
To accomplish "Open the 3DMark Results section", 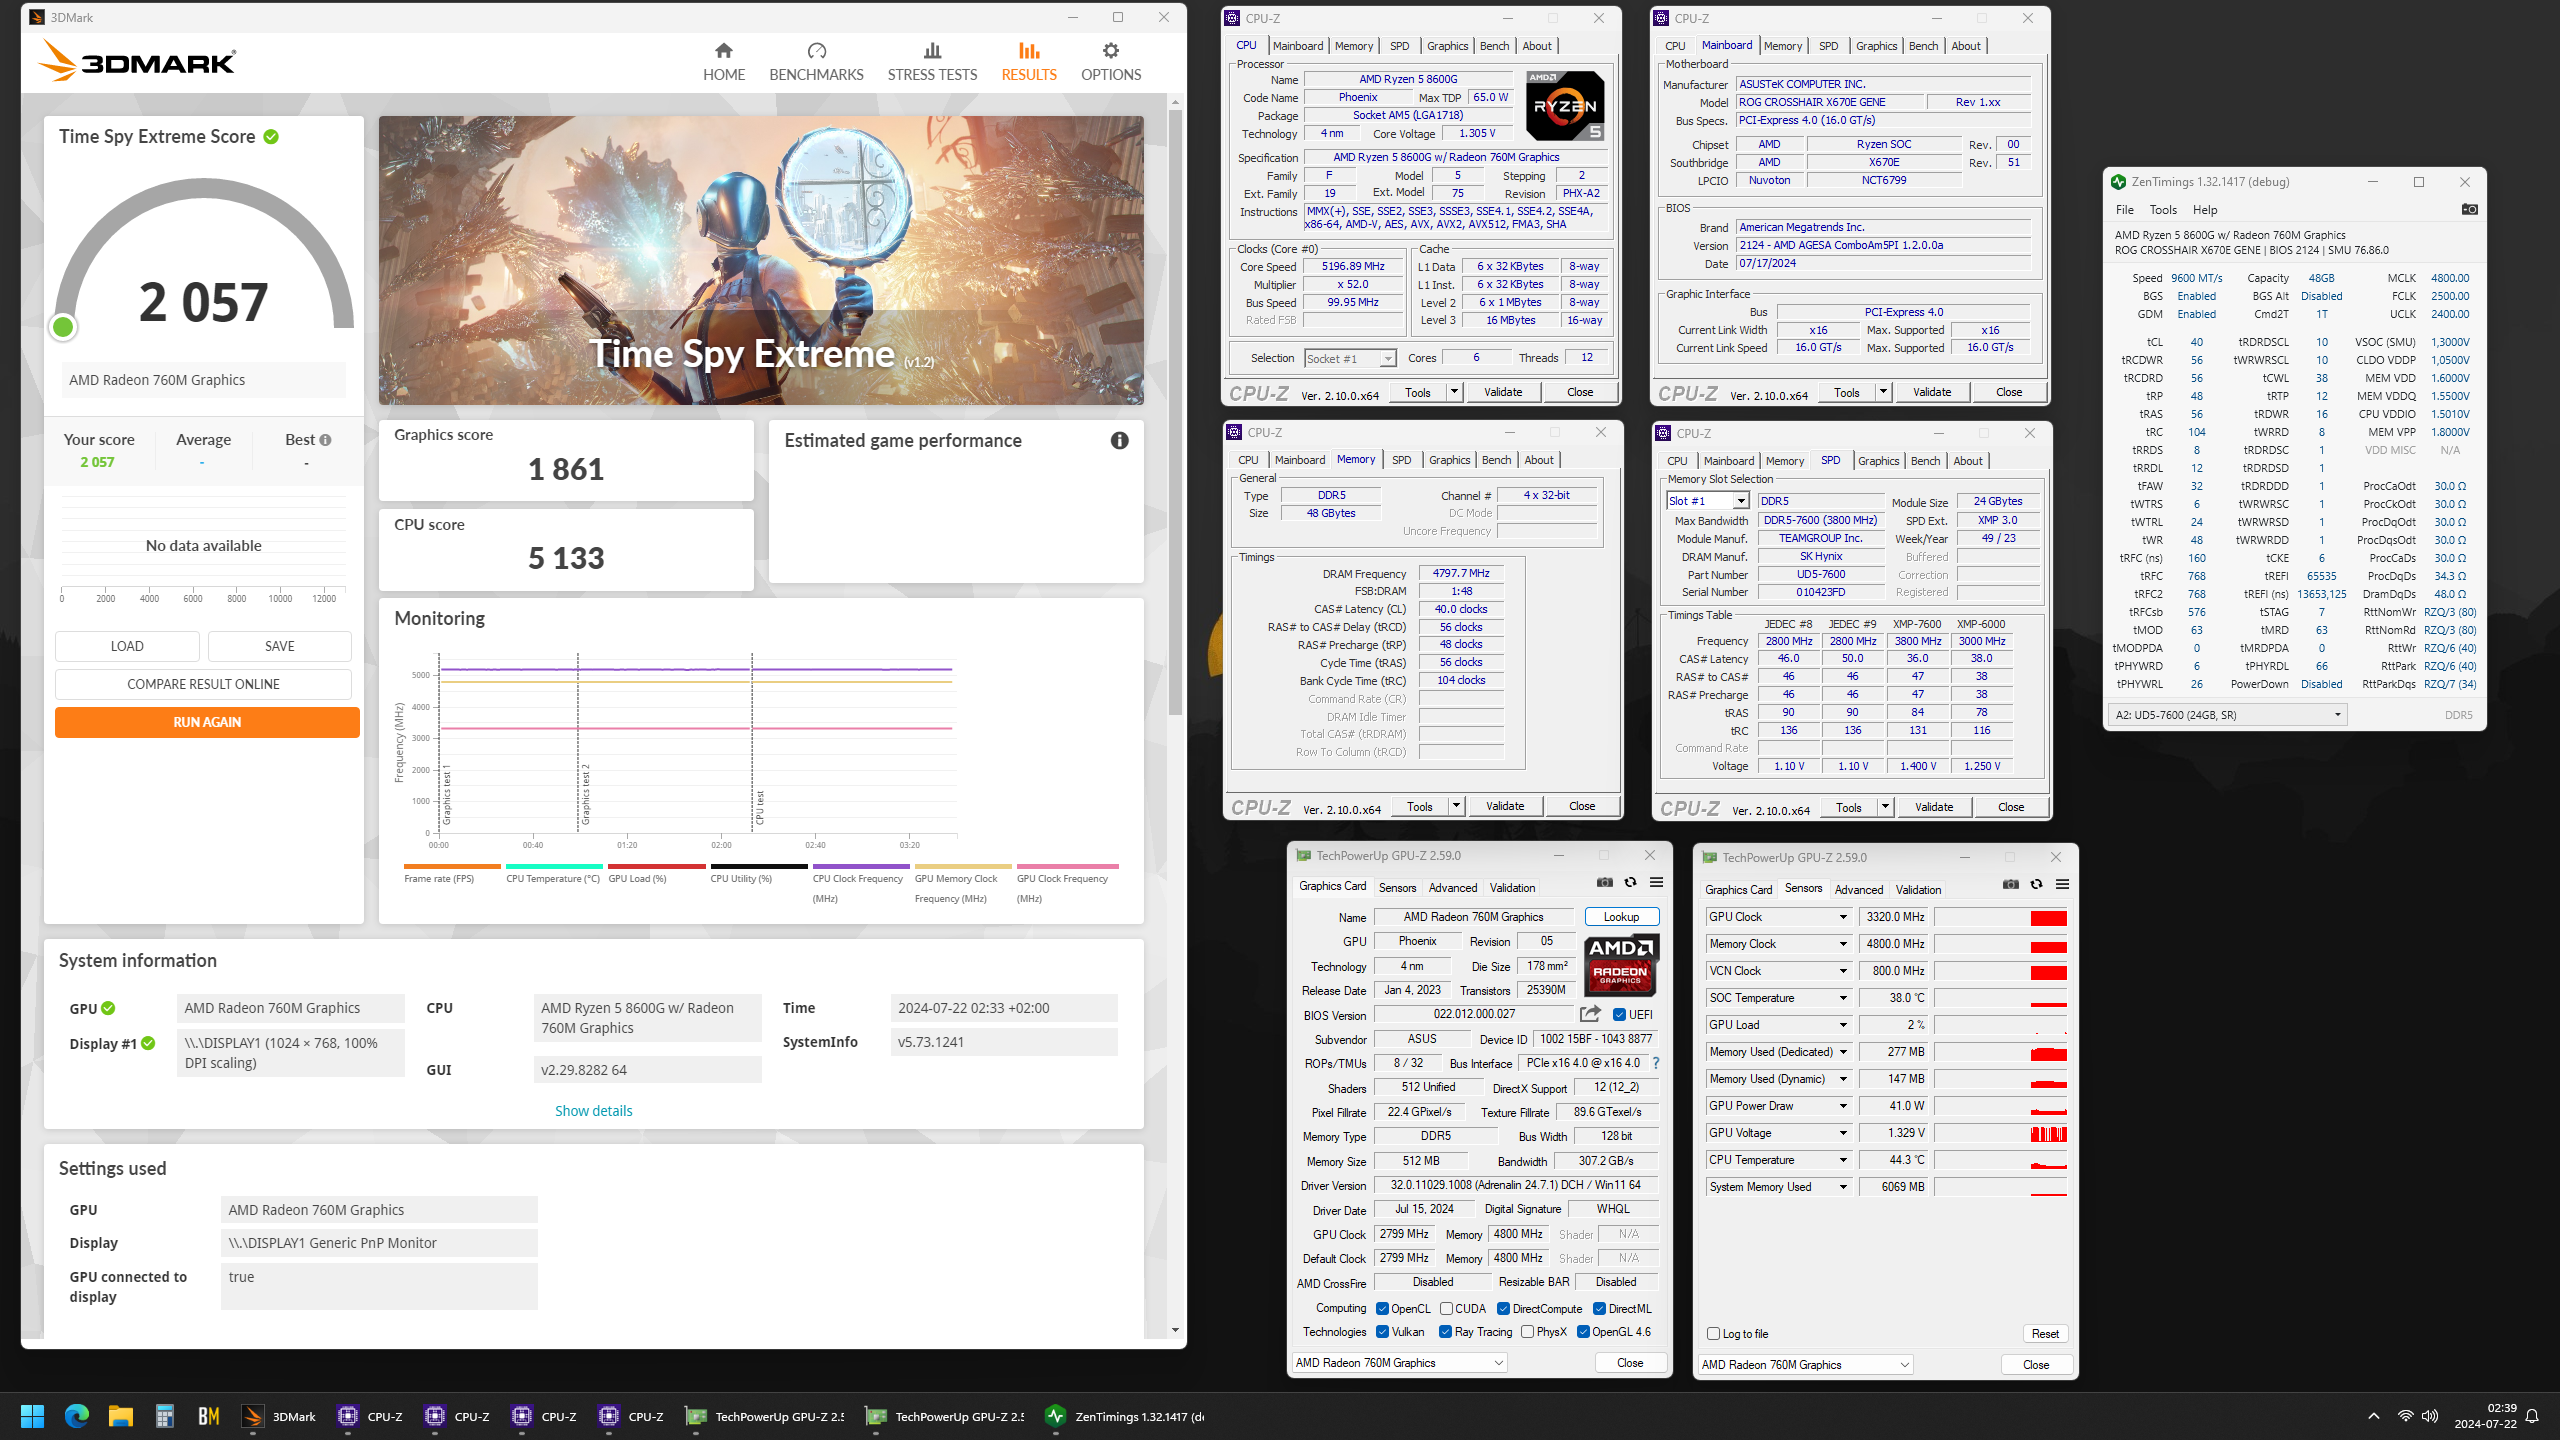I will click(x=1029, y=62).
